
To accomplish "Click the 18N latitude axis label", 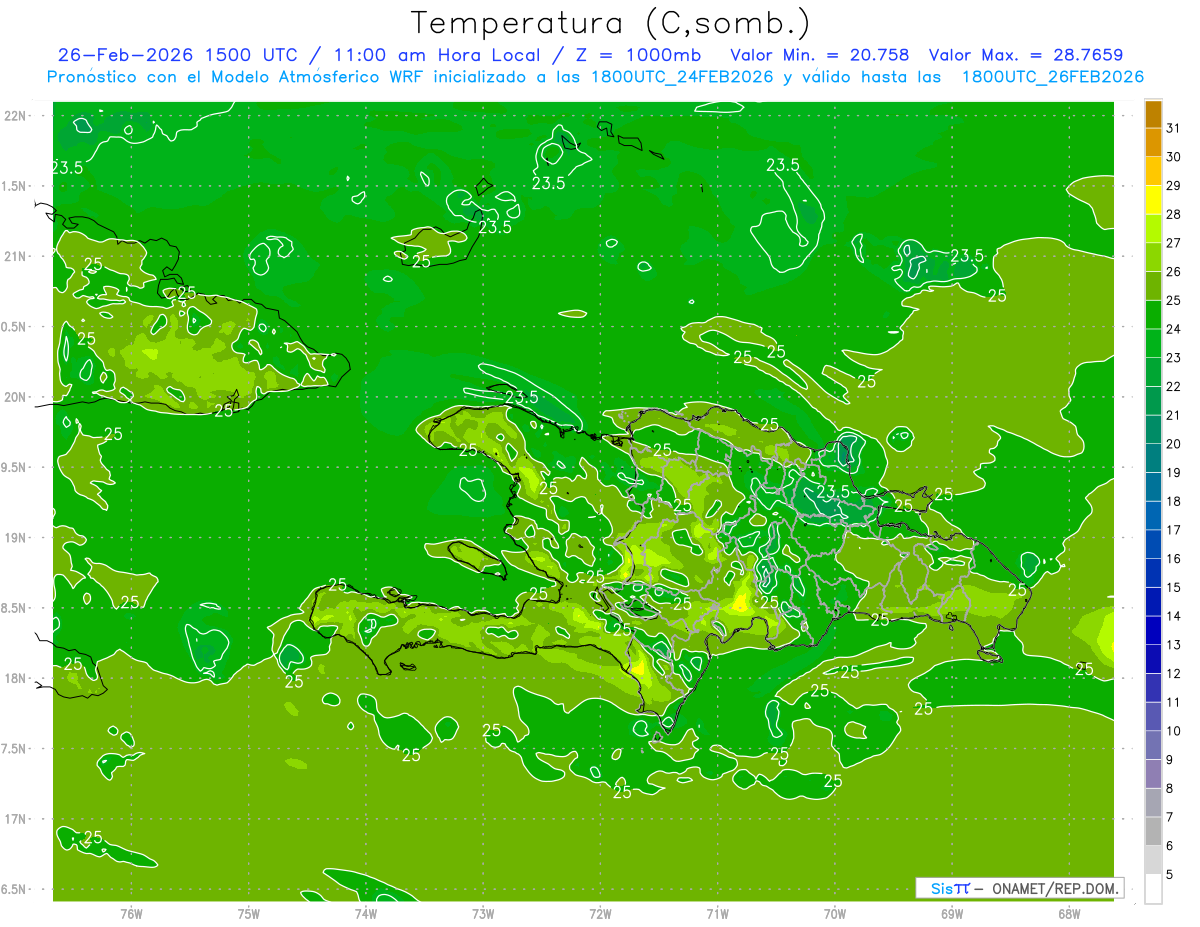I will pyautogui.click(x=15, y=678).
